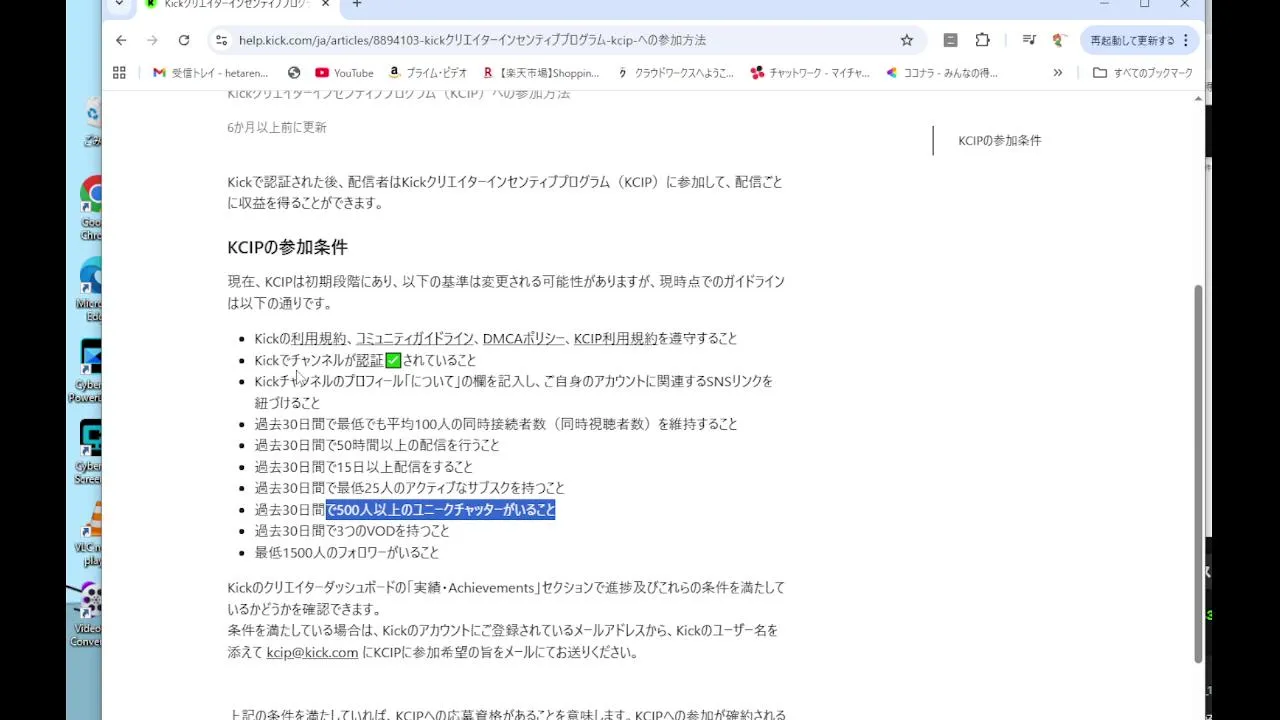Open the CrowdWorks bookmark
The height and width of the screenshot is (720, 1280).
[x=675, y=73]
